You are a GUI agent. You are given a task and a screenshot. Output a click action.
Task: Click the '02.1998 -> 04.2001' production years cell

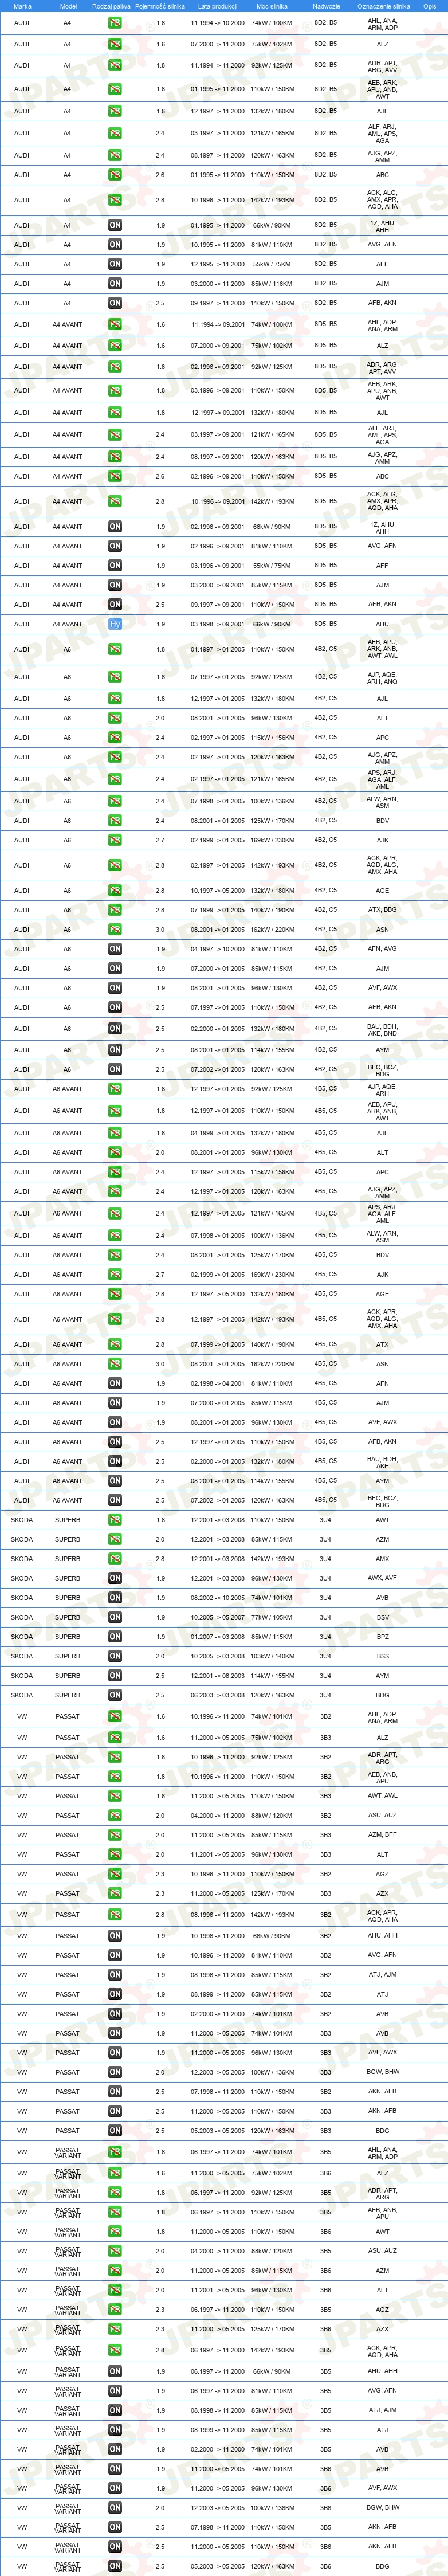coord(217,1384)
